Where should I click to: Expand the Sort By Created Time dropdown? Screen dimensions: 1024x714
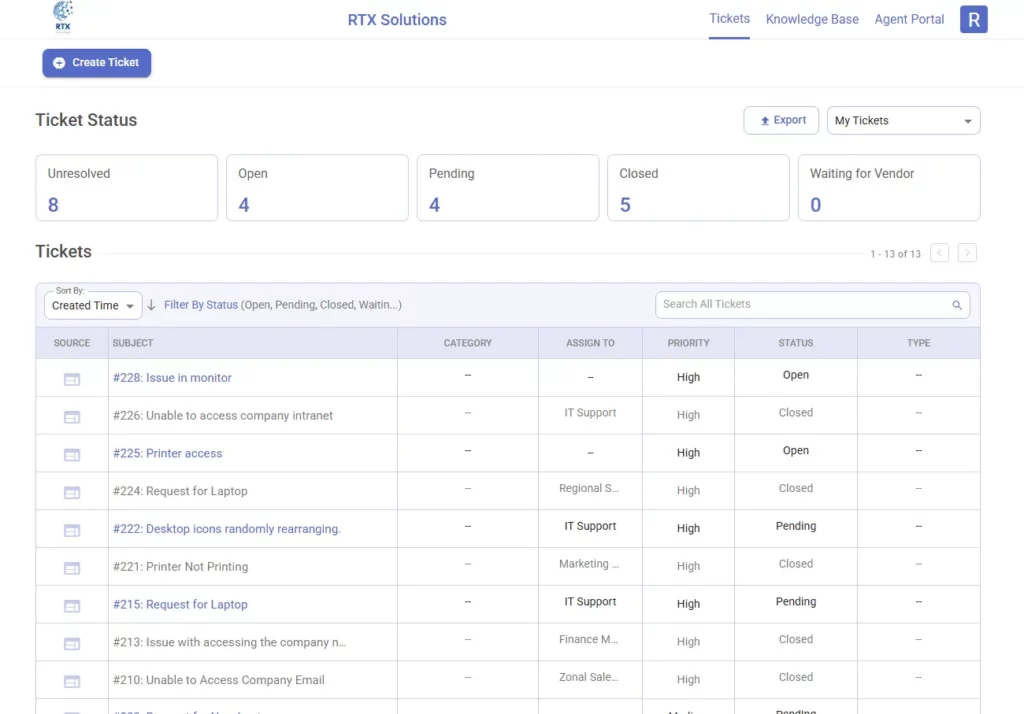93,305
